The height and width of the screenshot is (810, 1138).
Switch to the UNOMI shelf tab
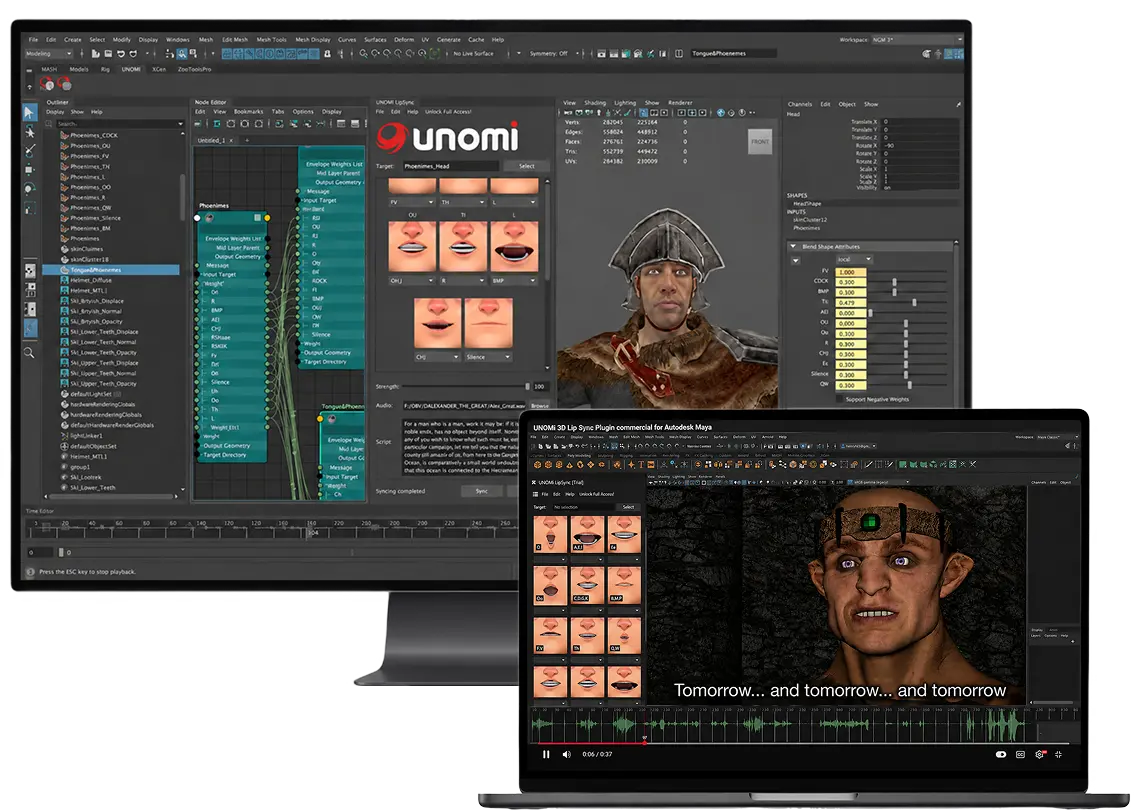pos(131,70)
